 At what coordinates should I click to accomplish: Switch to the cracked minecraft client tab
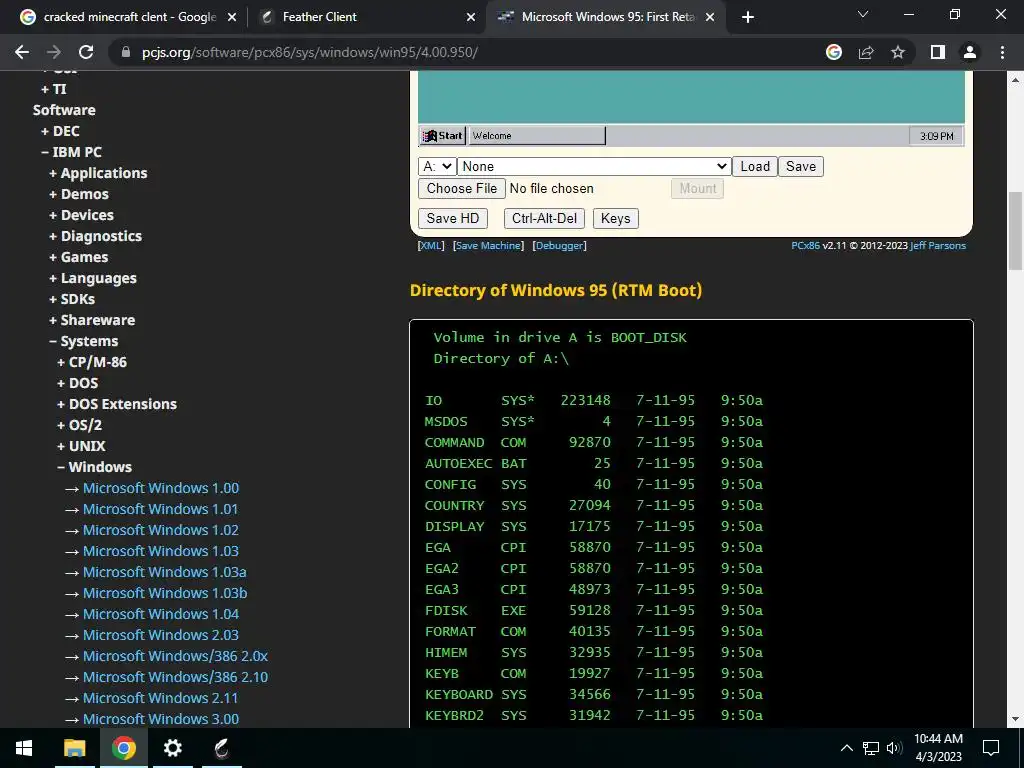[x=129, y=17]
